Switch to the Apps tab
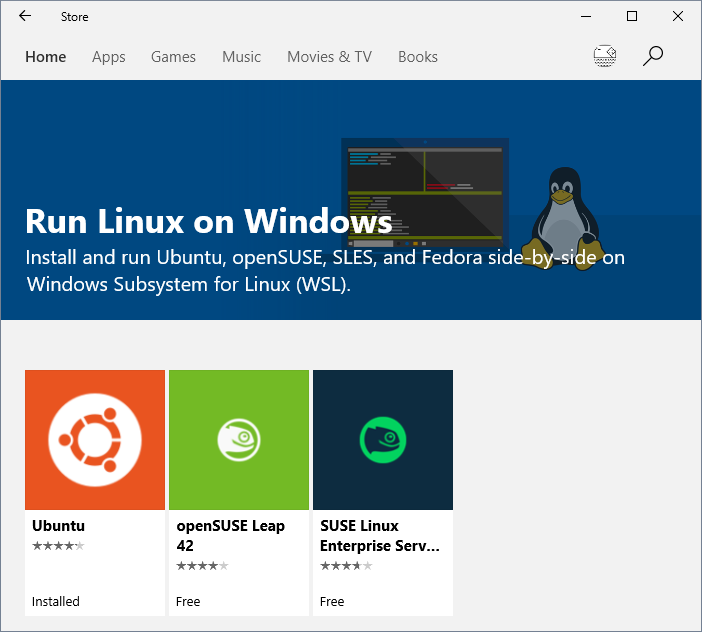Viewport: 702px width, 632px height. coord(109,57)
